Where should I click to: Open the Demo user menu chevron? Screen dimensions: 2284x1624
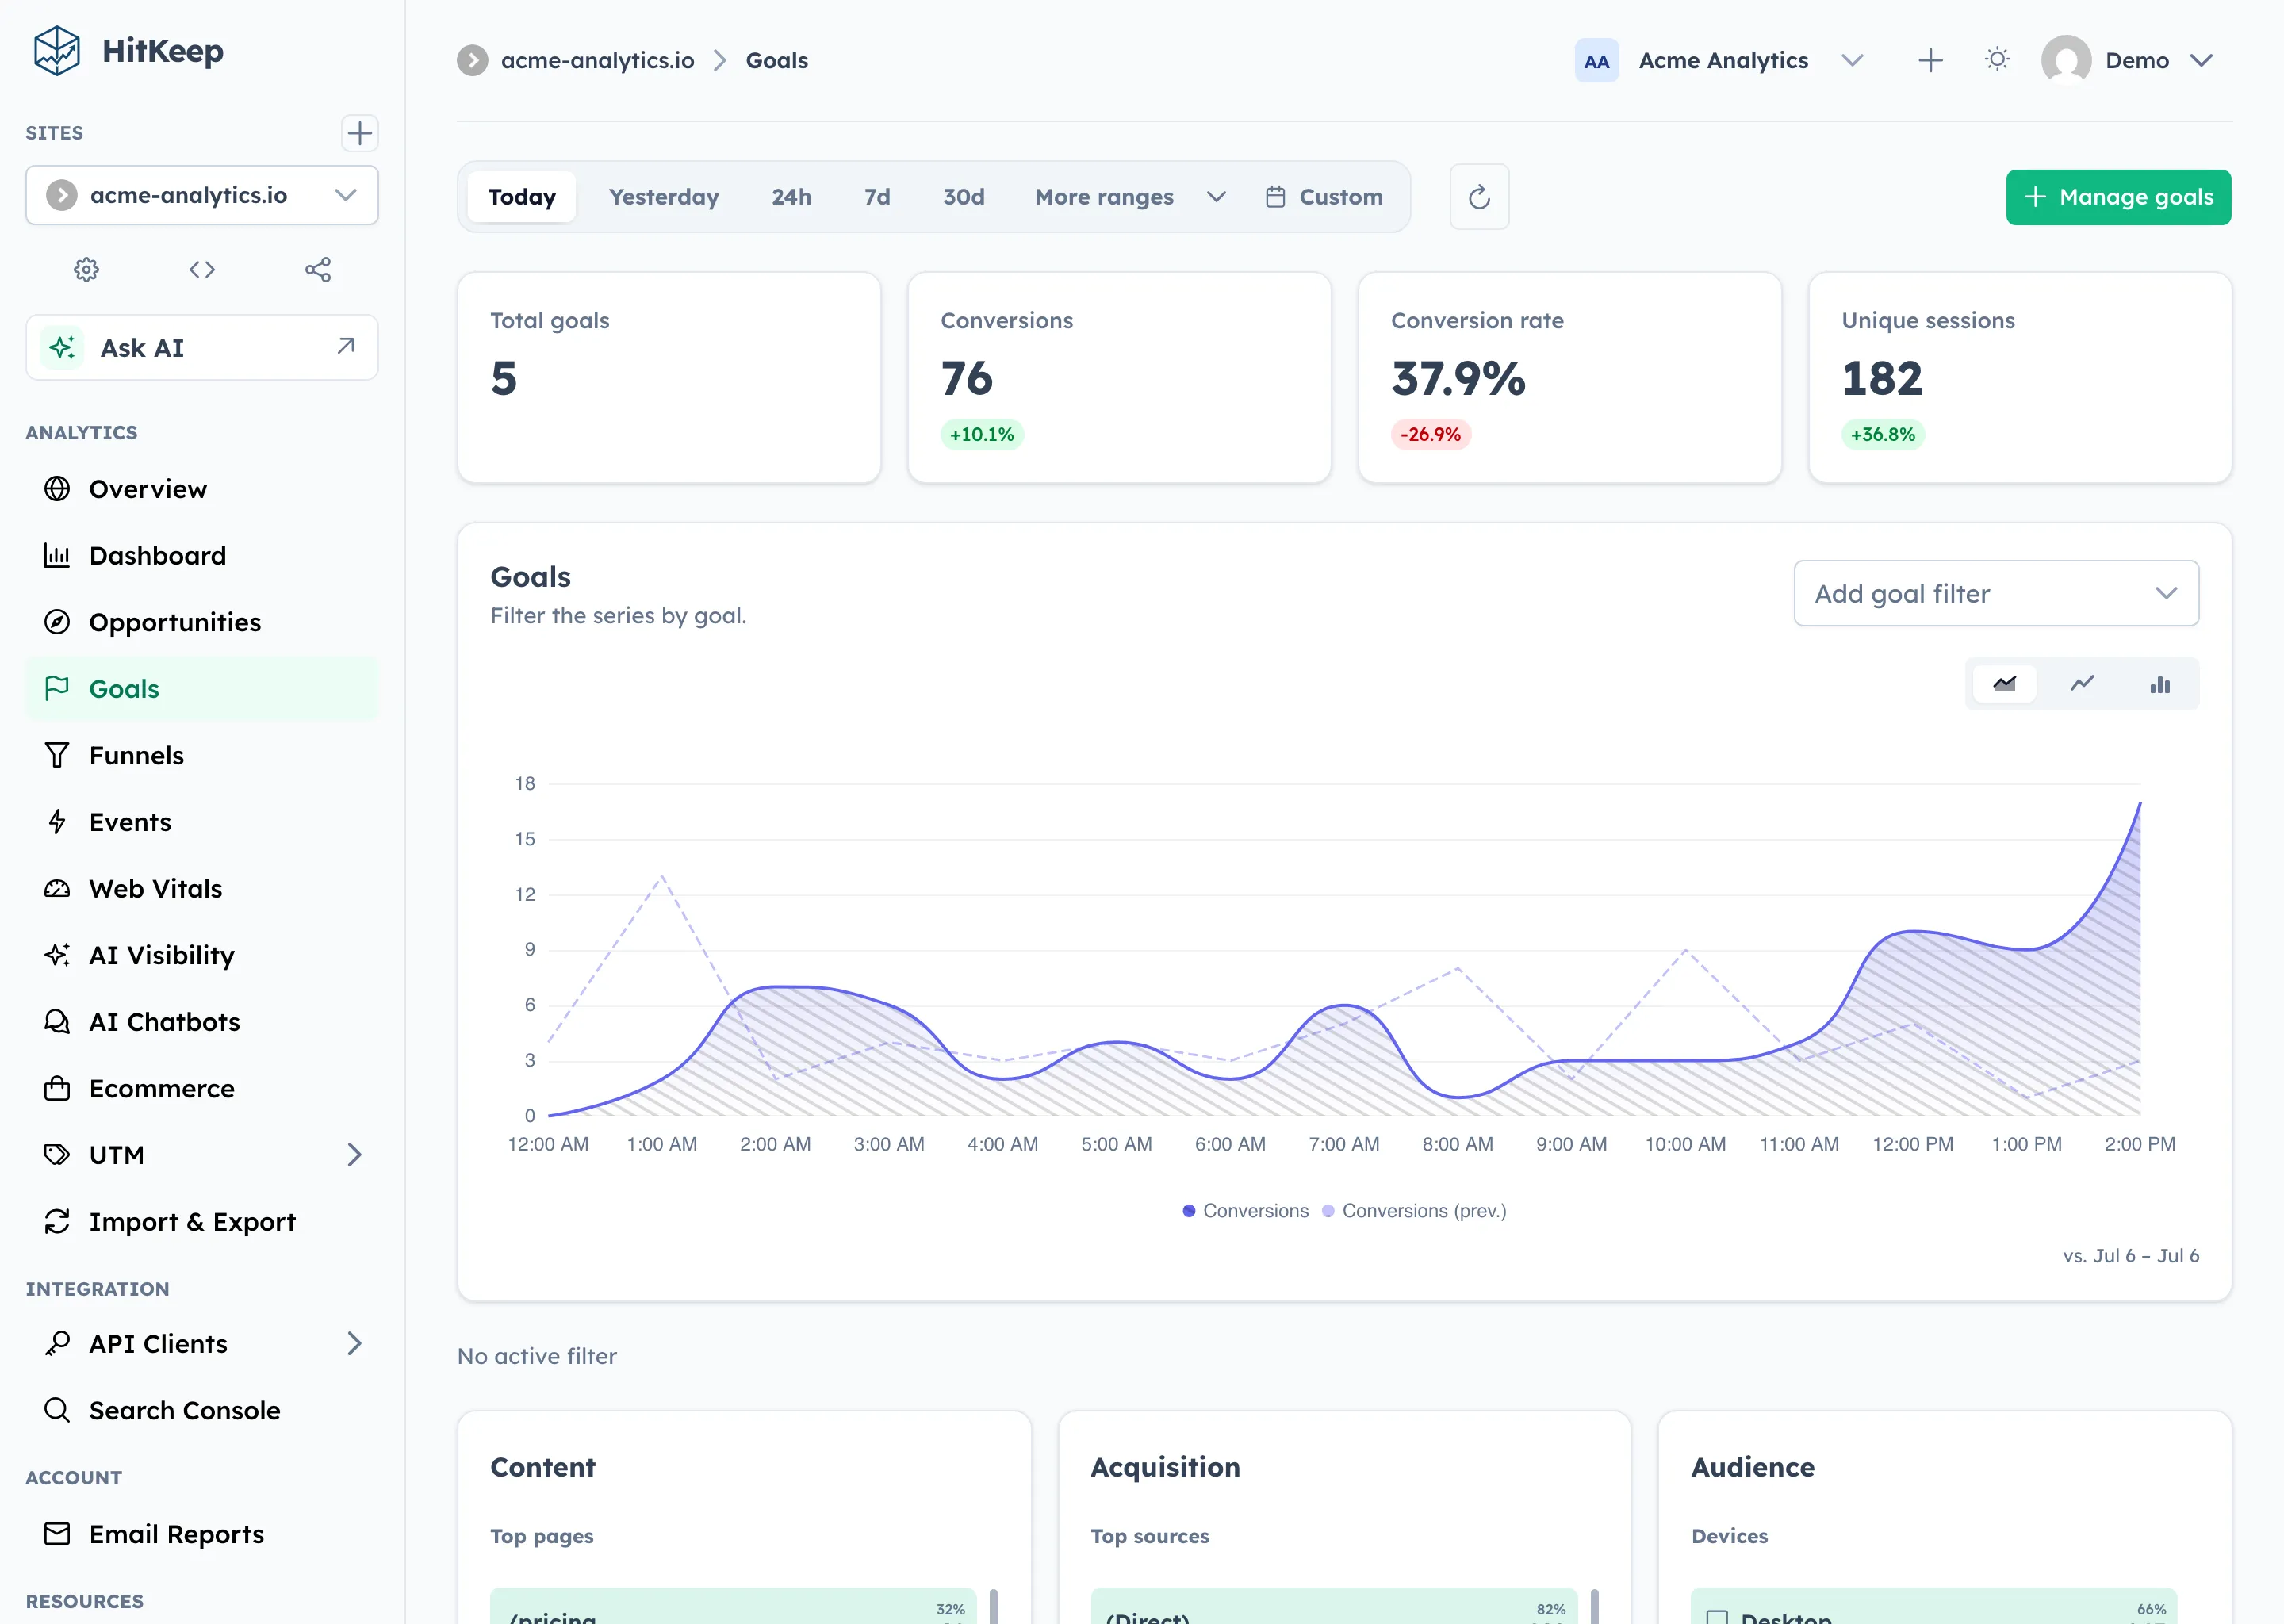coord(2200,61)
